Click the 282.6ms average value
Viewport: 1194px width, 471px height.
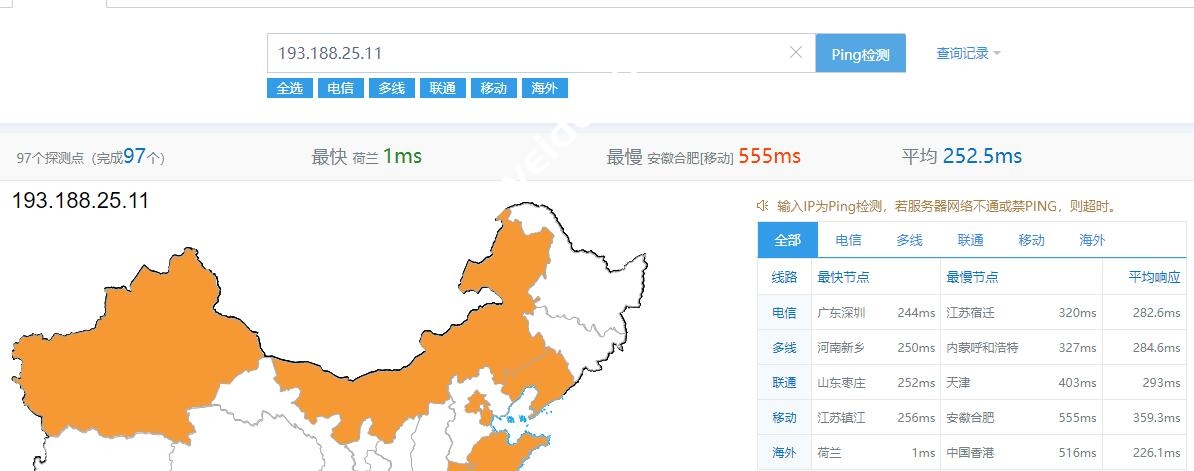(x=1157, y=313)
